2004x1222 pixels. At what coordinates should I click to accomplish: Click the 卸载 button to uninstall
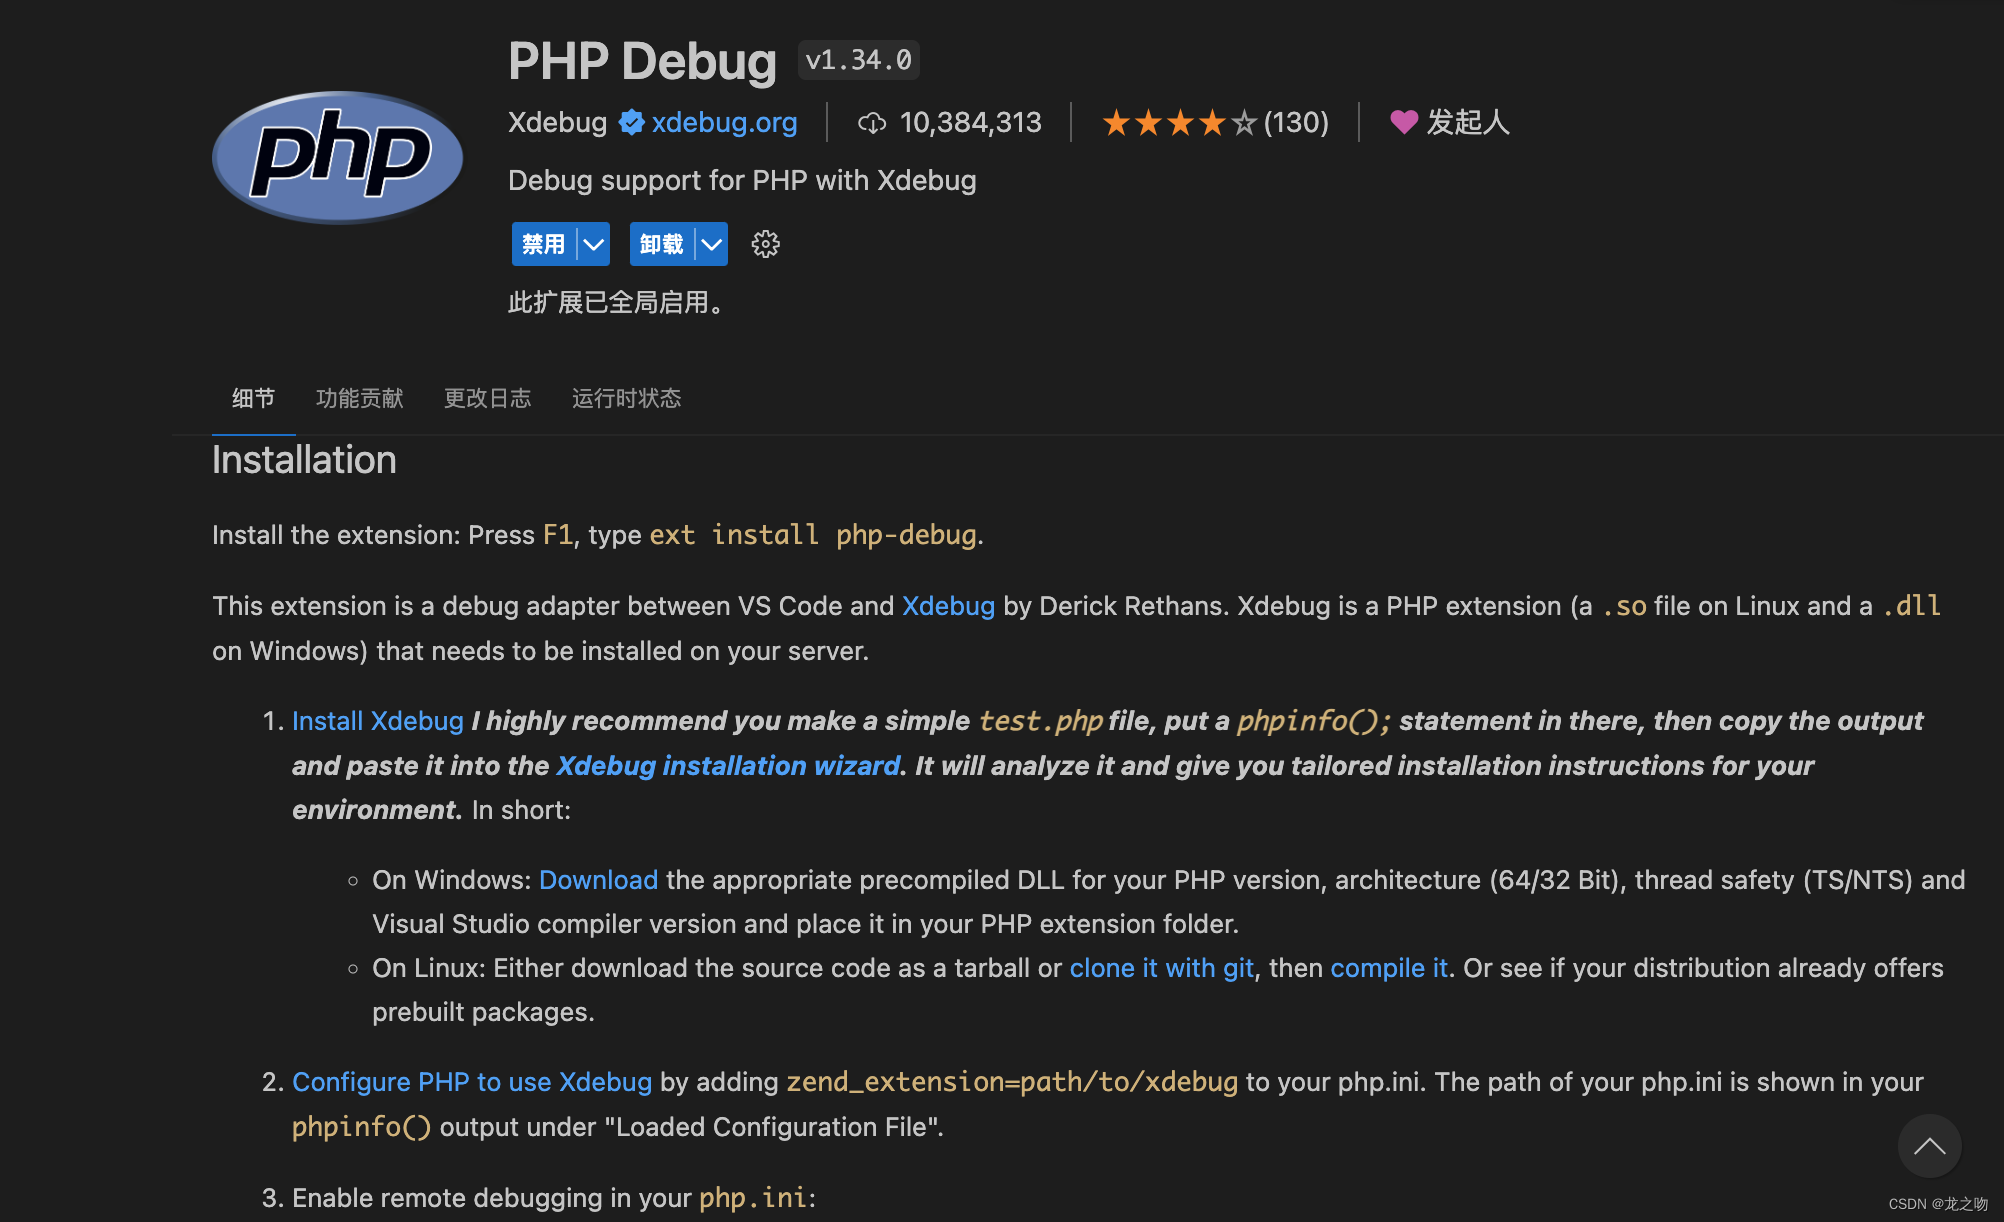pos(661,244)
